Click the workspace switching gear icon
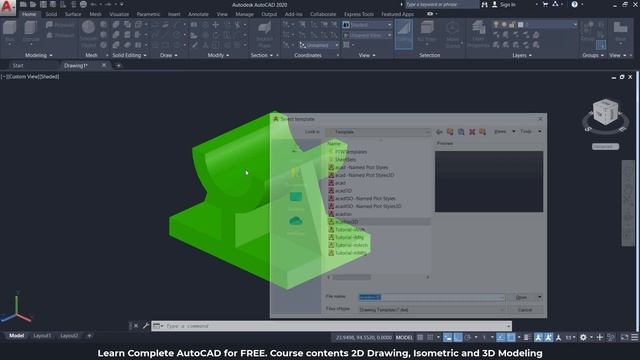This screenshot has width=640, height=360. point(583,337)
